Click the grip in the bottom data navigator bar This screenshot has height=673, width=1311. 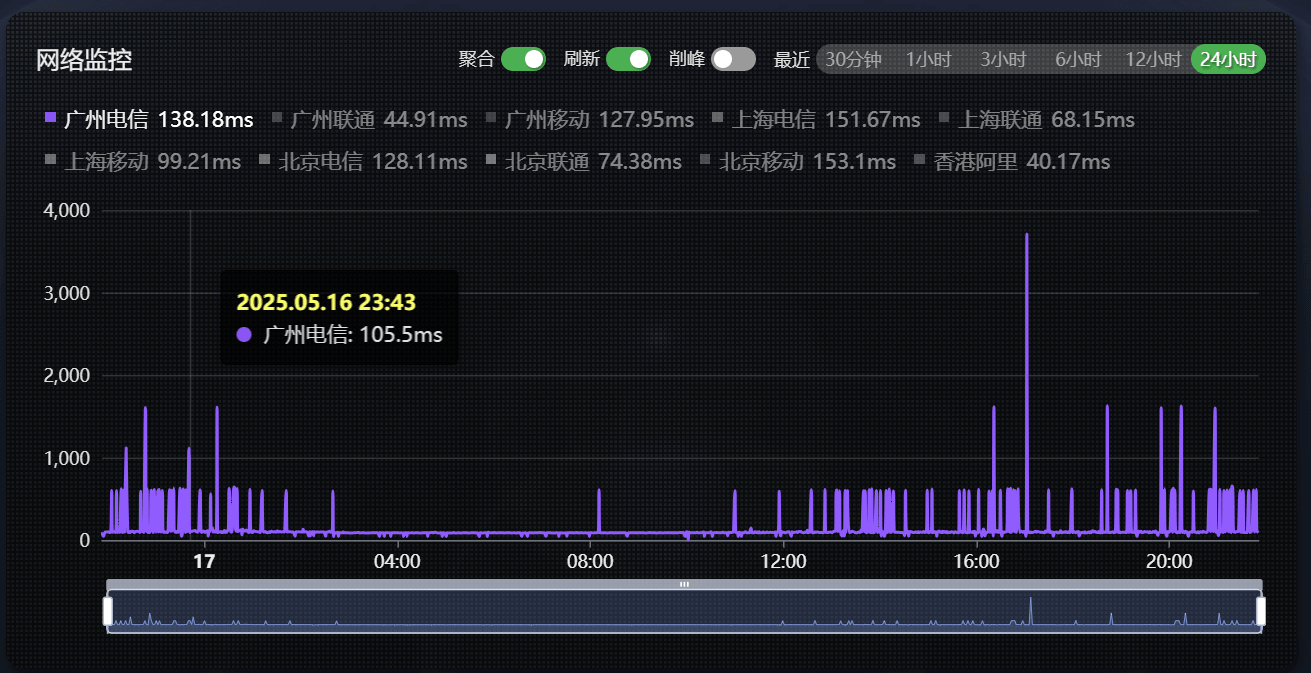coord(684,584)
